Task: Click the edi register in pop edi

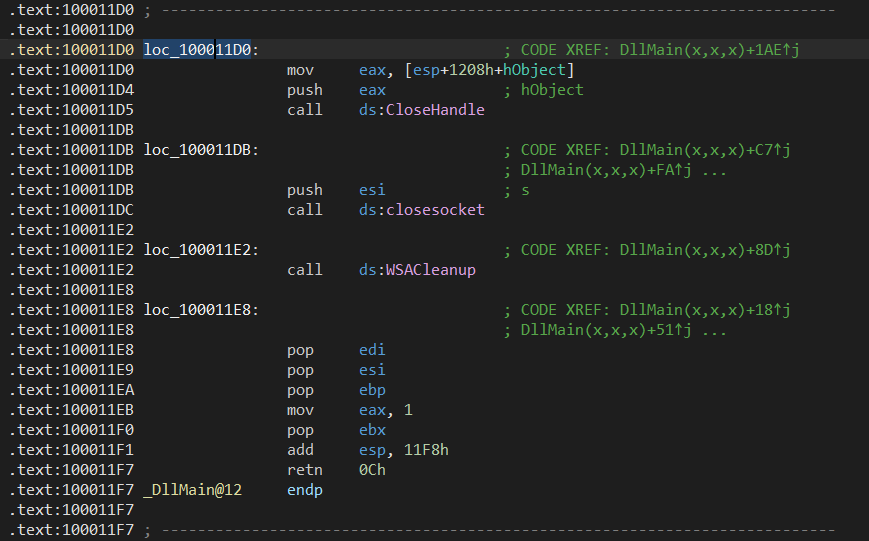Action: [372, 350]
